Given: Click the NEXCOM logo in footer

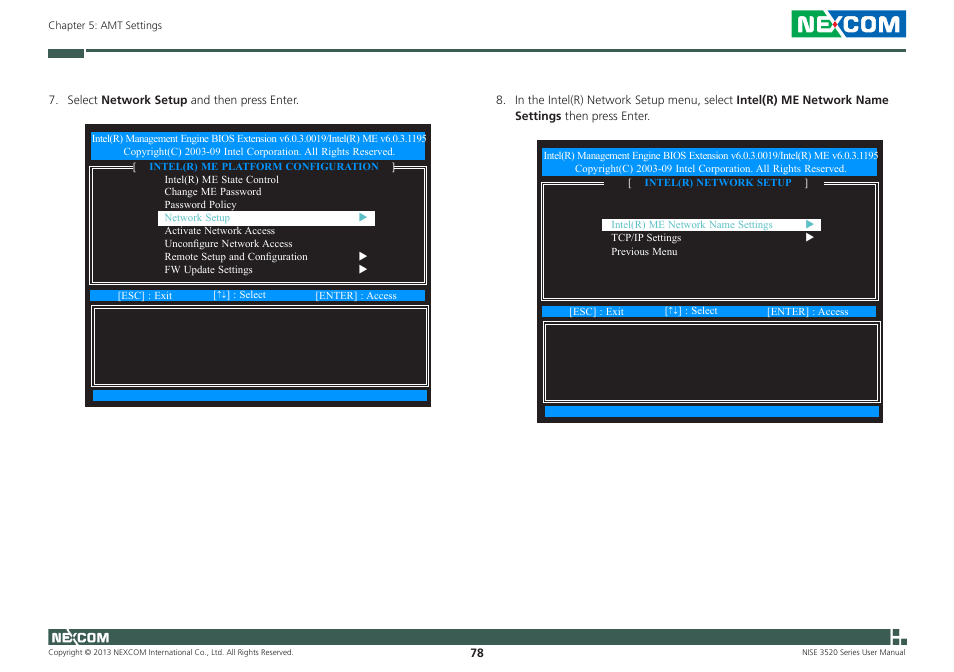Looking at the screenshot, I should tap(80, 637).
